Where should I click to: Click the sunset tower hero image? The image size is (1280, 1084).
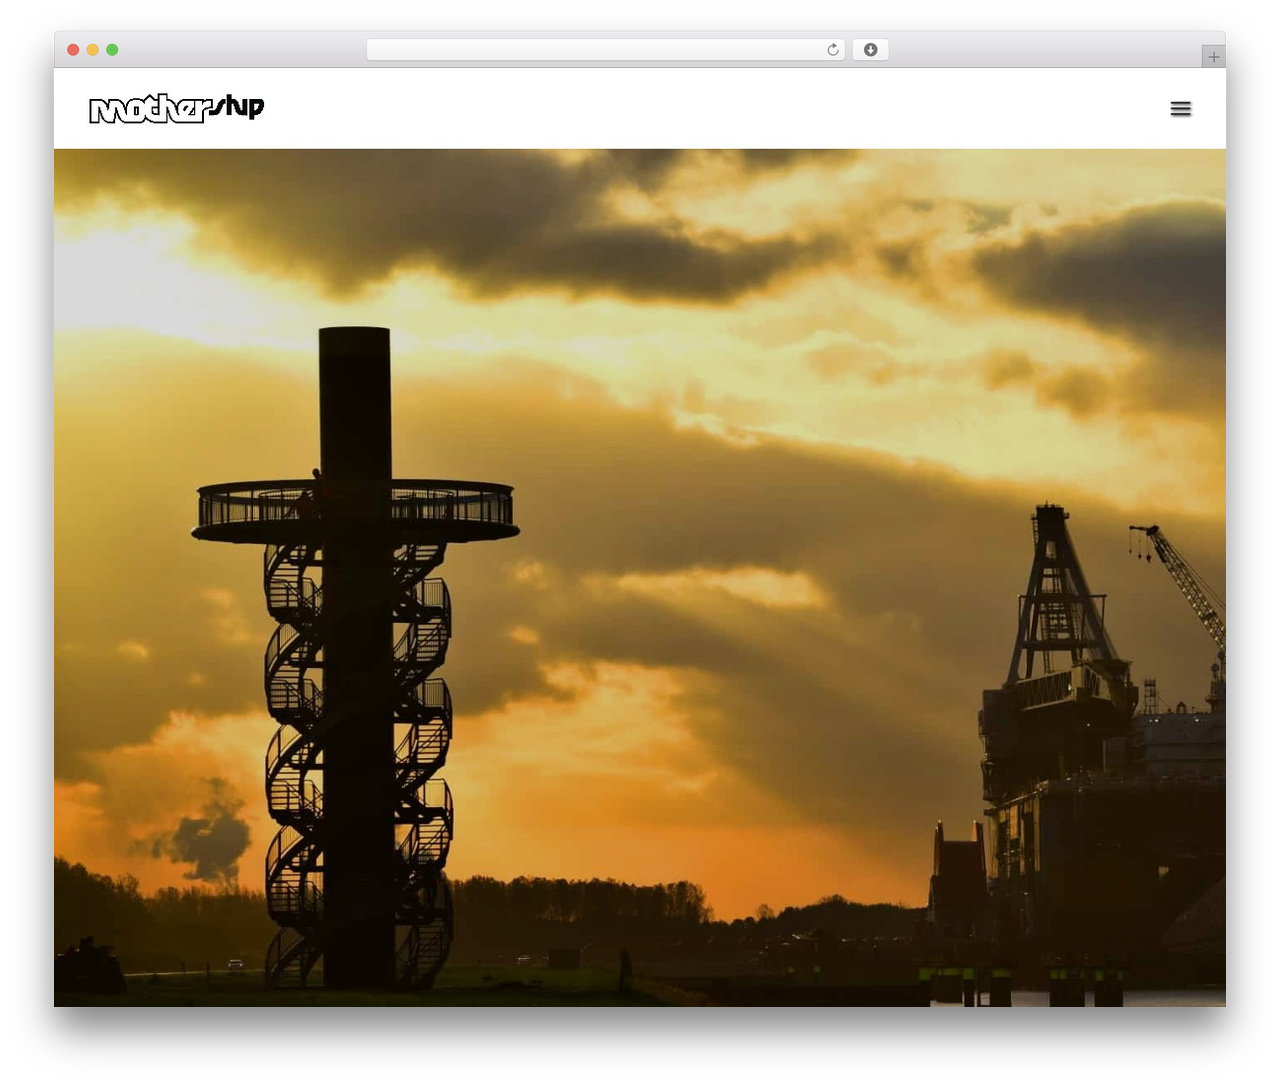[x=640, y=577]
